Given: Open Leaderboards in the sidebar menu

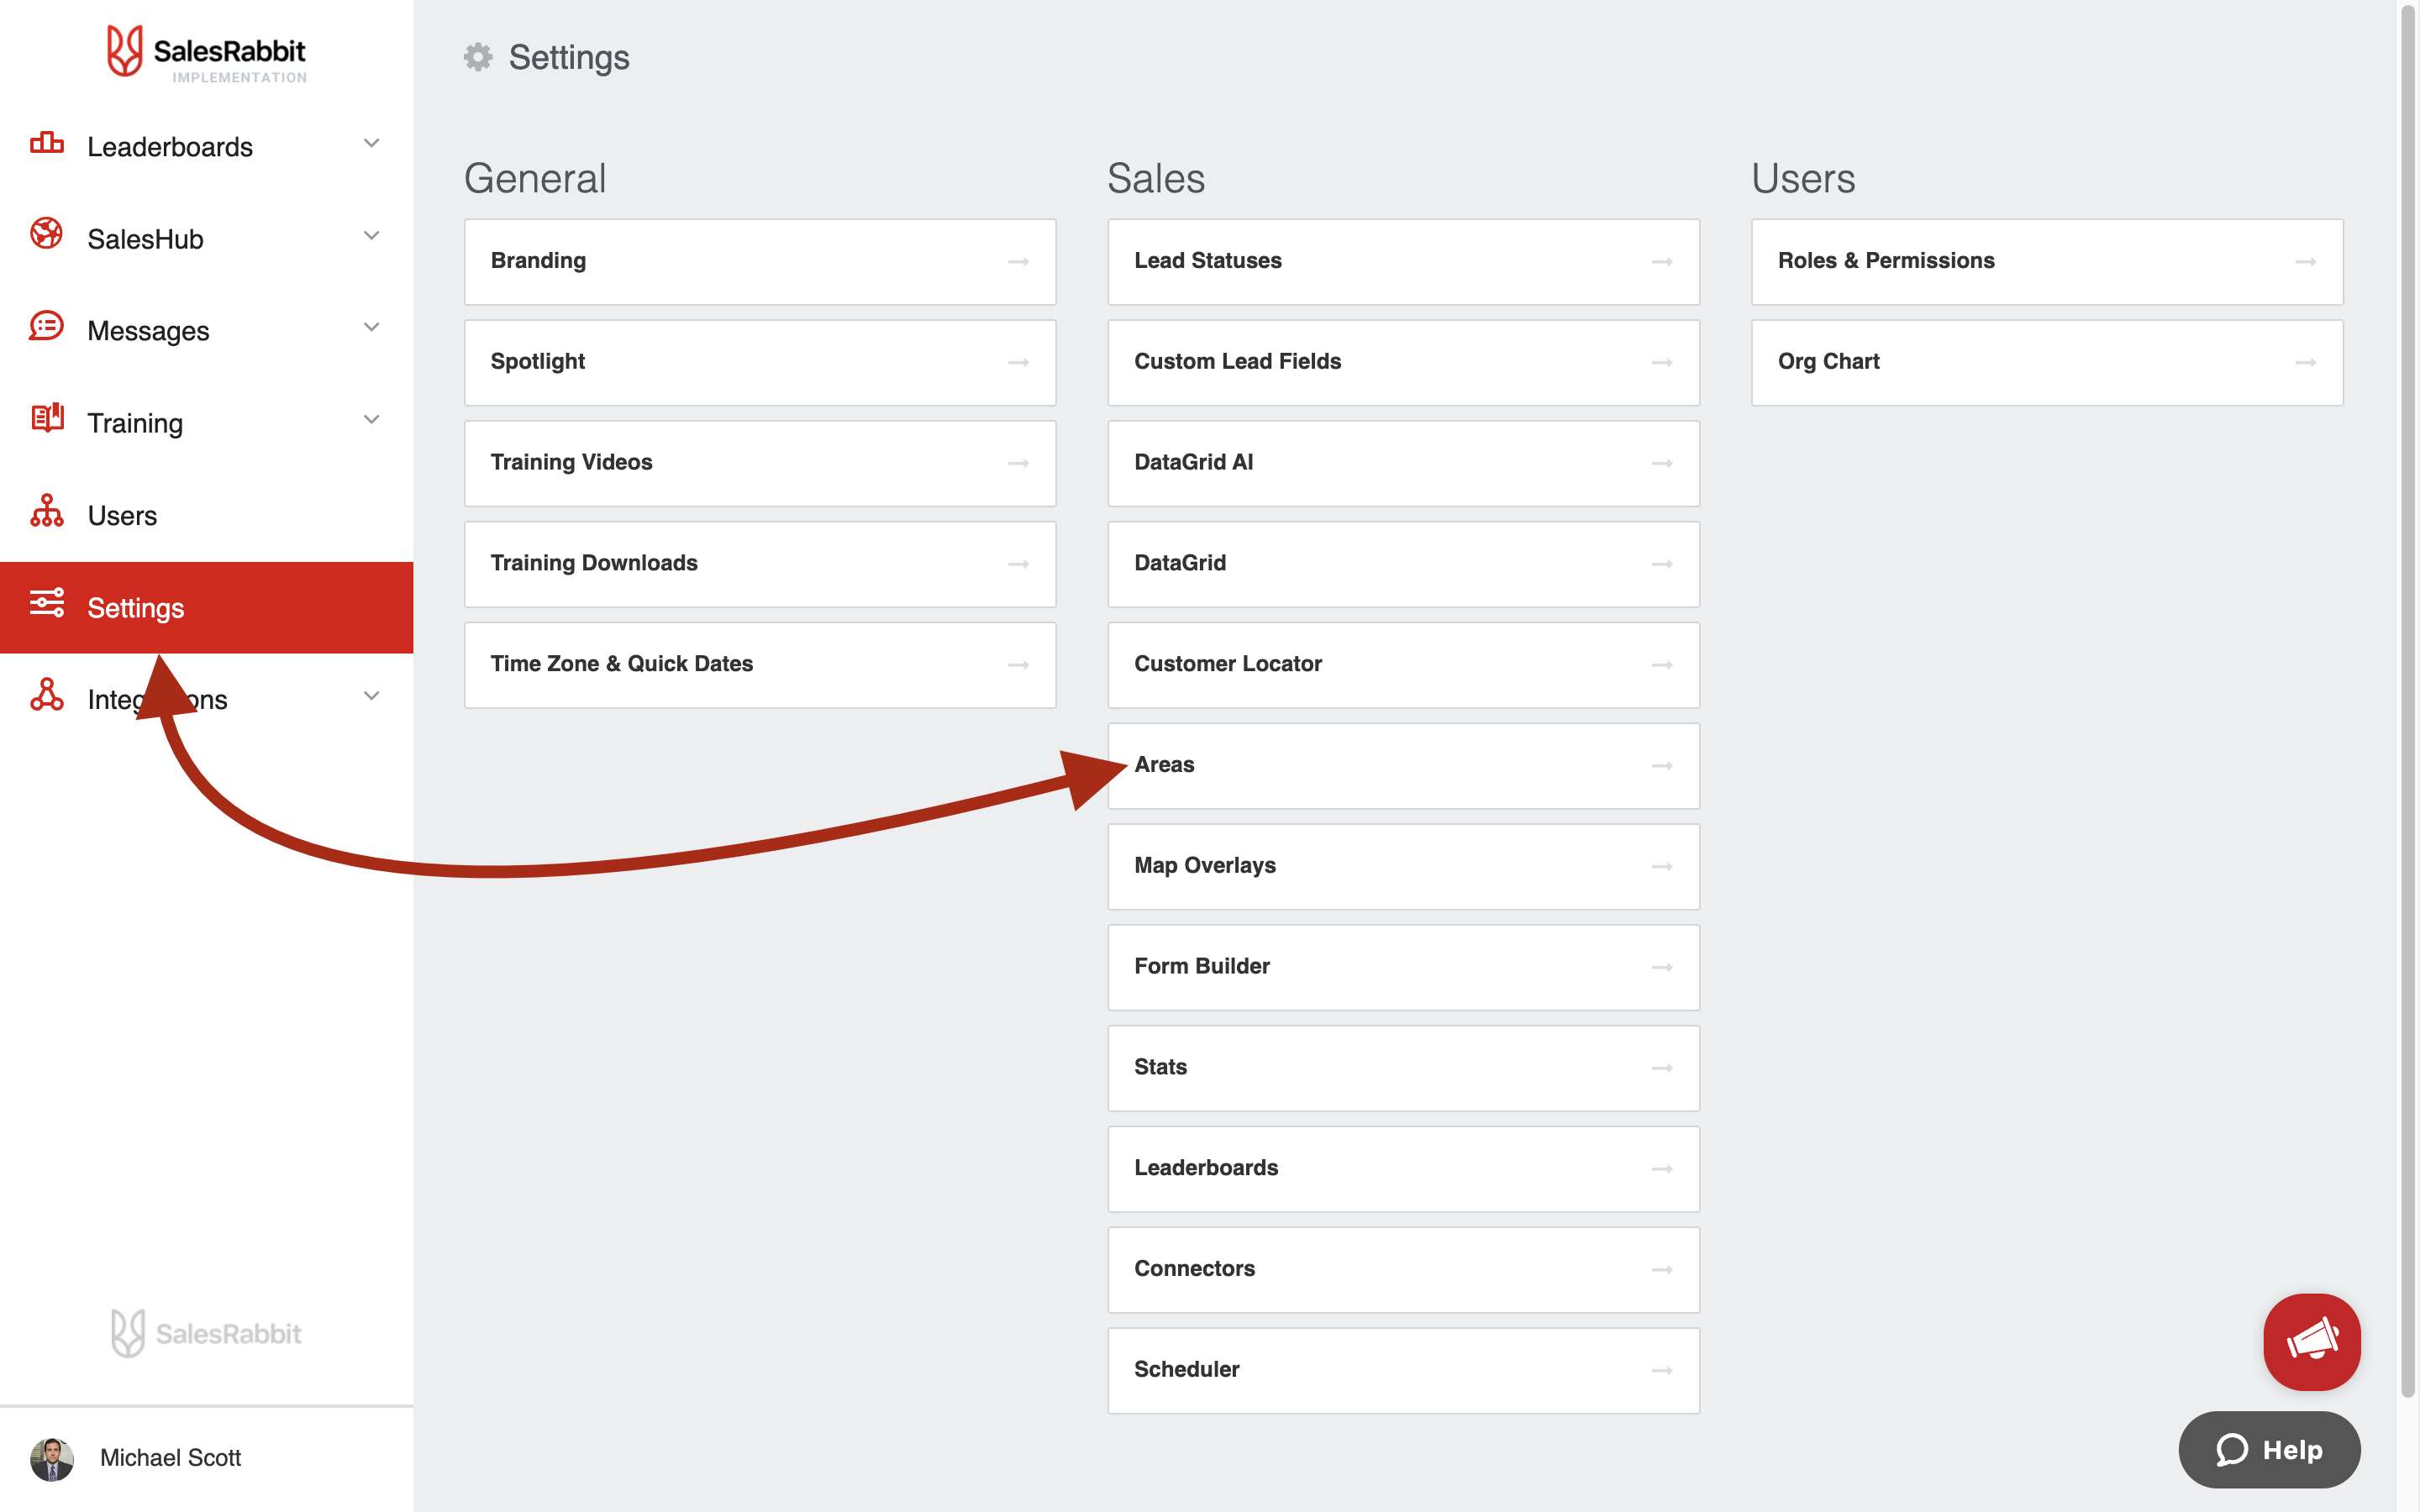Looking at the screenshot, I should (x=206, y=147).
